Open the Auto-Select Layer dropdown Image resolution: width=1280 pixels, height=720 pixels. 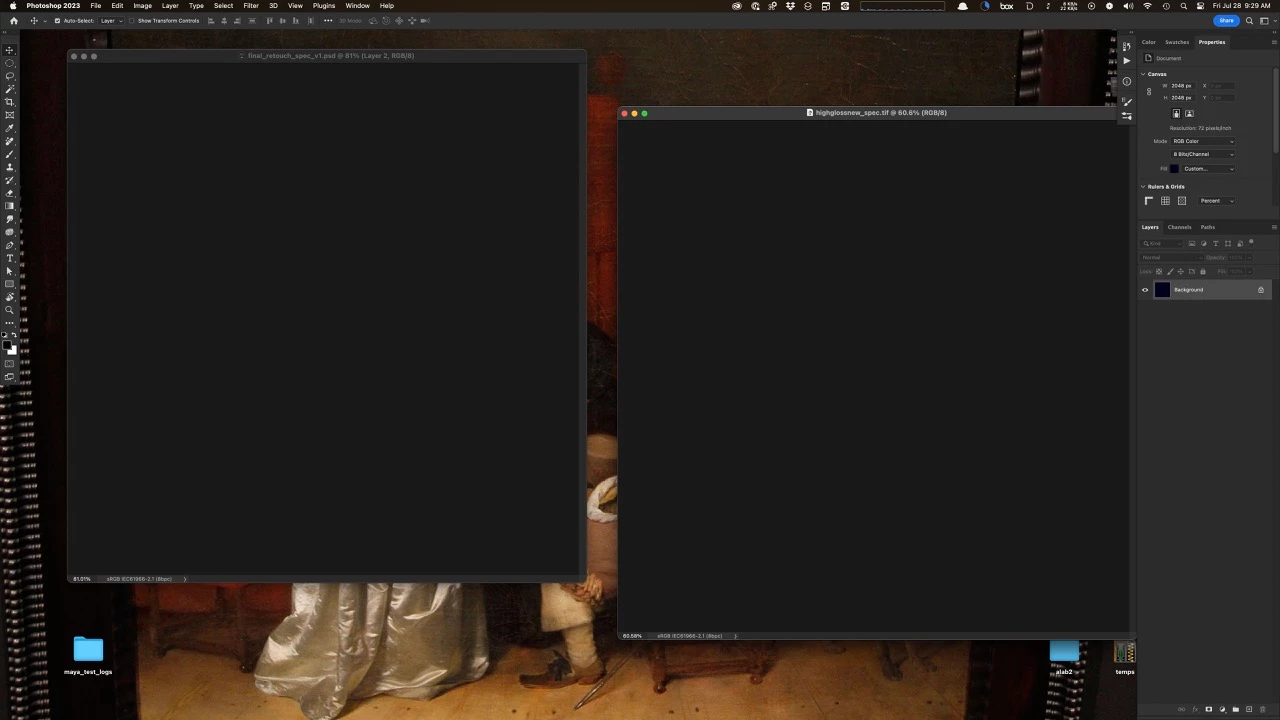click(110, 20)
